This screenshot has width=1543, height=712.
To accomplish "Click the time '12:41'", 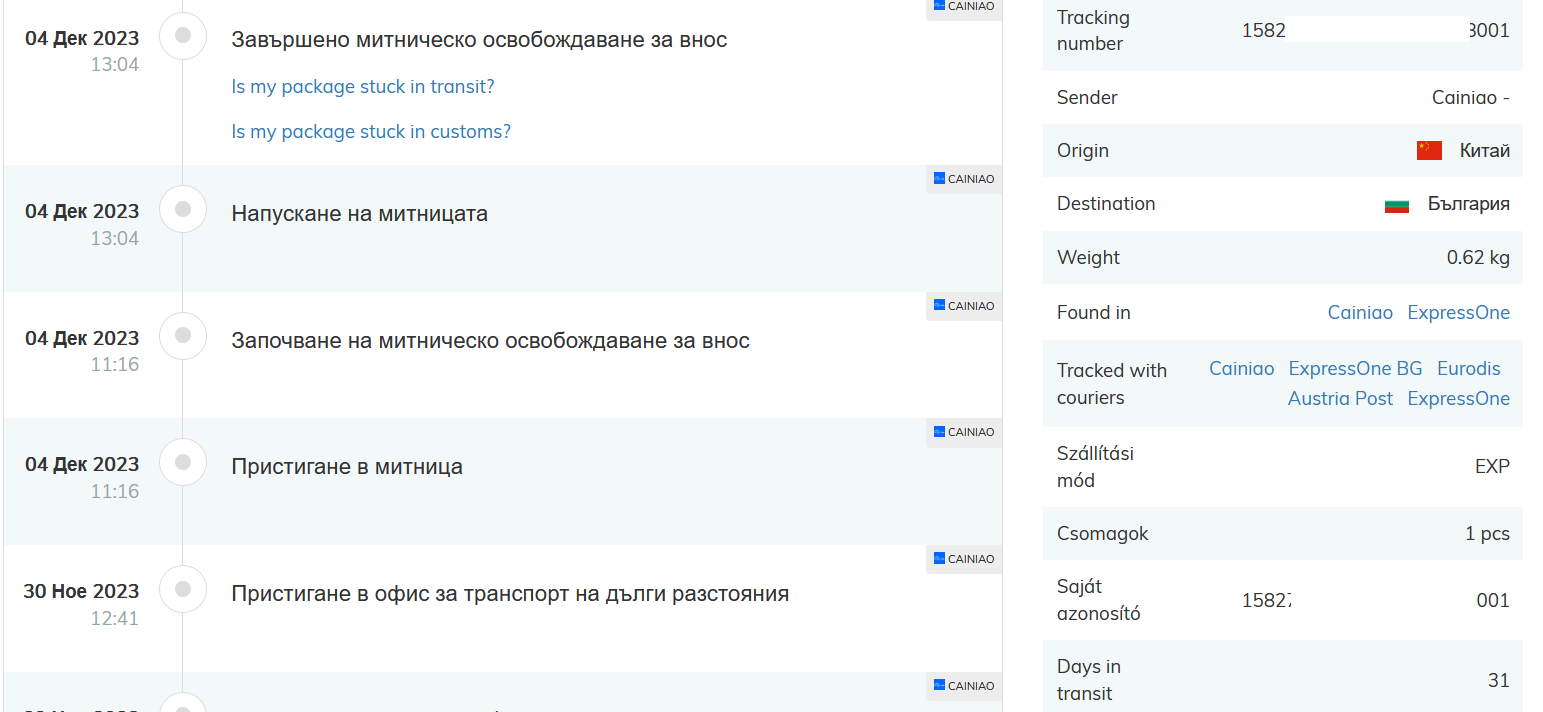I will [x=115, y=619].
